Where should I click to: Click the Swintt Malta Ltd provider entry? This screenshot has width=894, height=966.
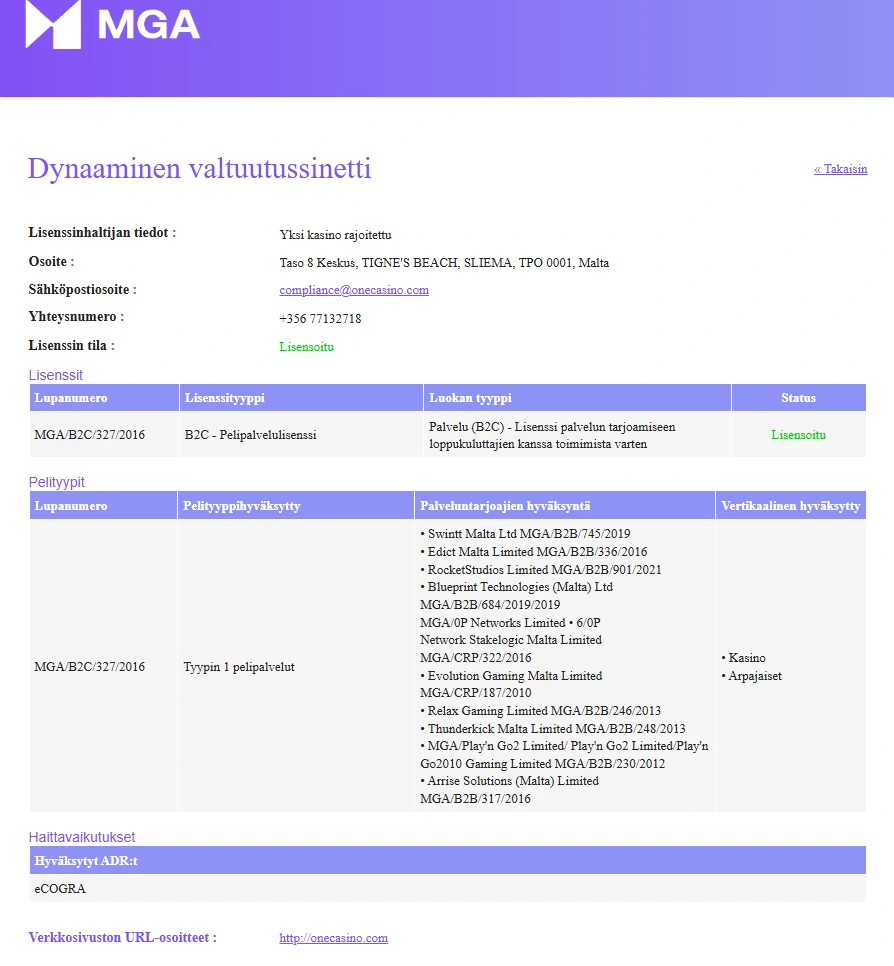tap(526, 534)
